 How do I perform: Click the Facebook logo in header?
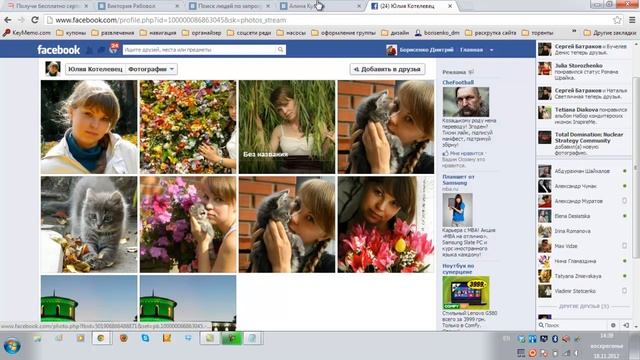58,50
